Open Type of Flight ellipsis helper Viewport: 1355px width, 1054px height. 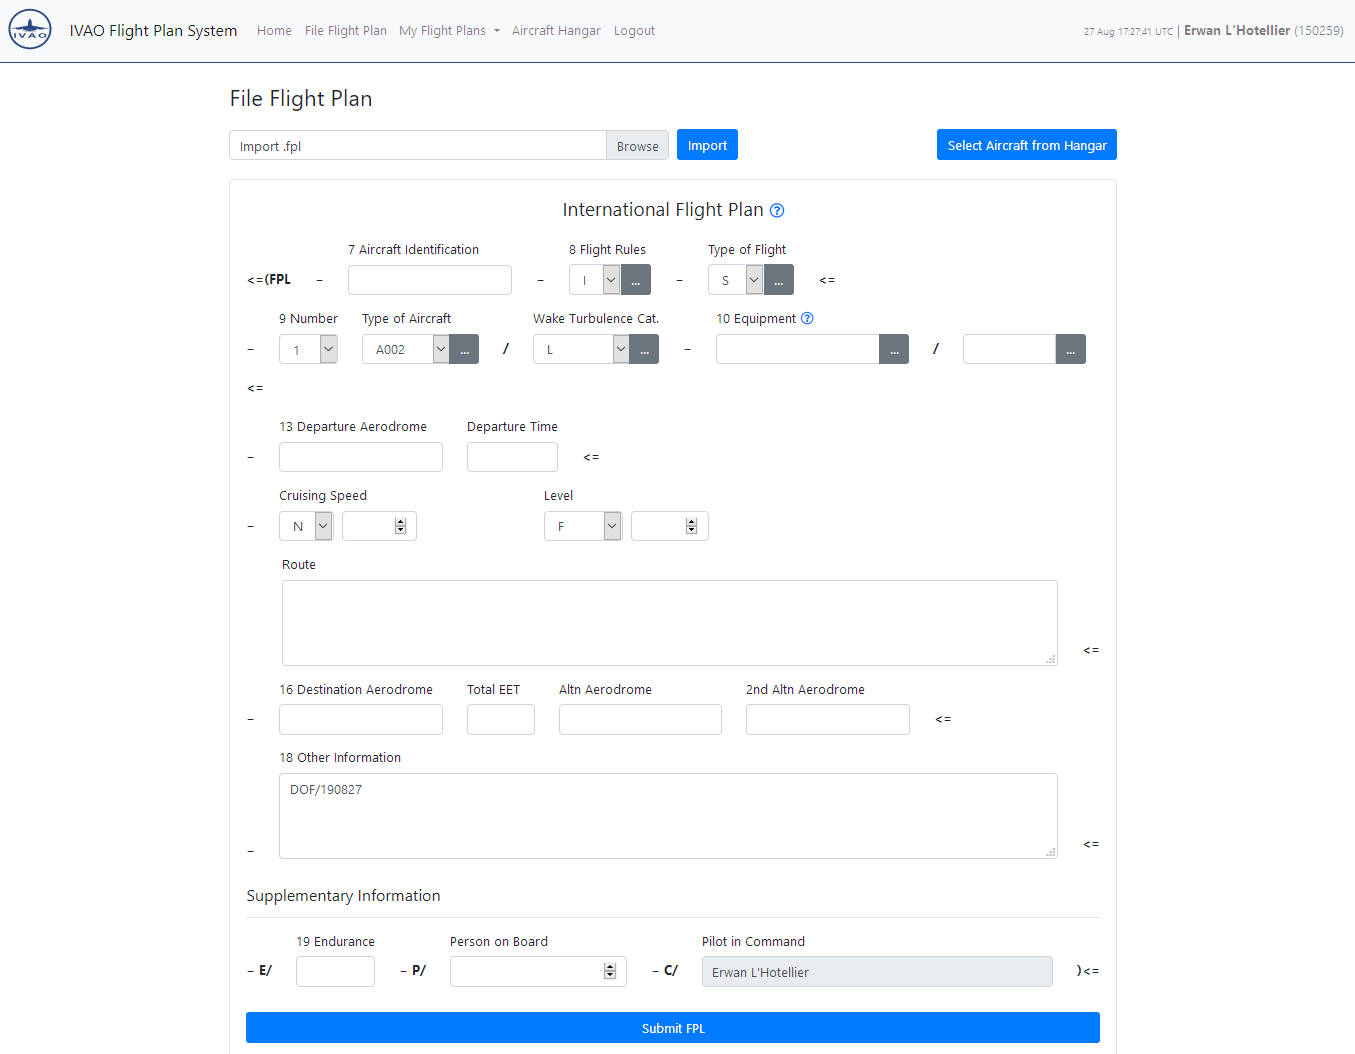click(779, 281)
